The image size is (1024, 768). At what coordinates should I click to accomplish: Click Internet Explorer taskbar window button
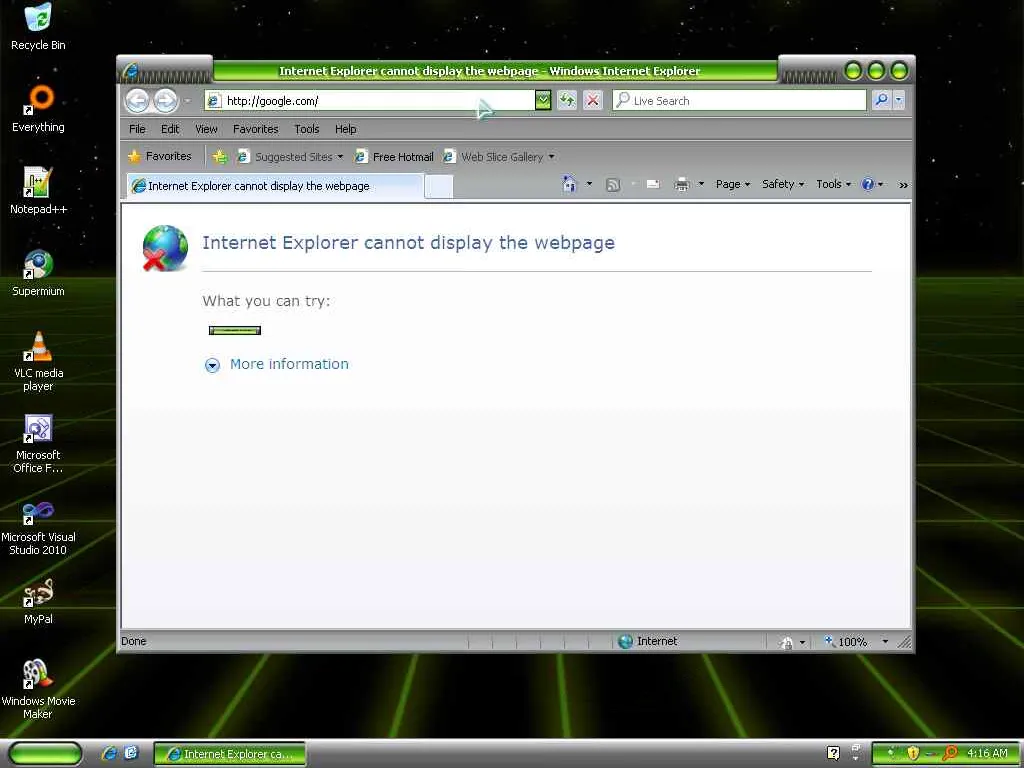tap(229, 754)
